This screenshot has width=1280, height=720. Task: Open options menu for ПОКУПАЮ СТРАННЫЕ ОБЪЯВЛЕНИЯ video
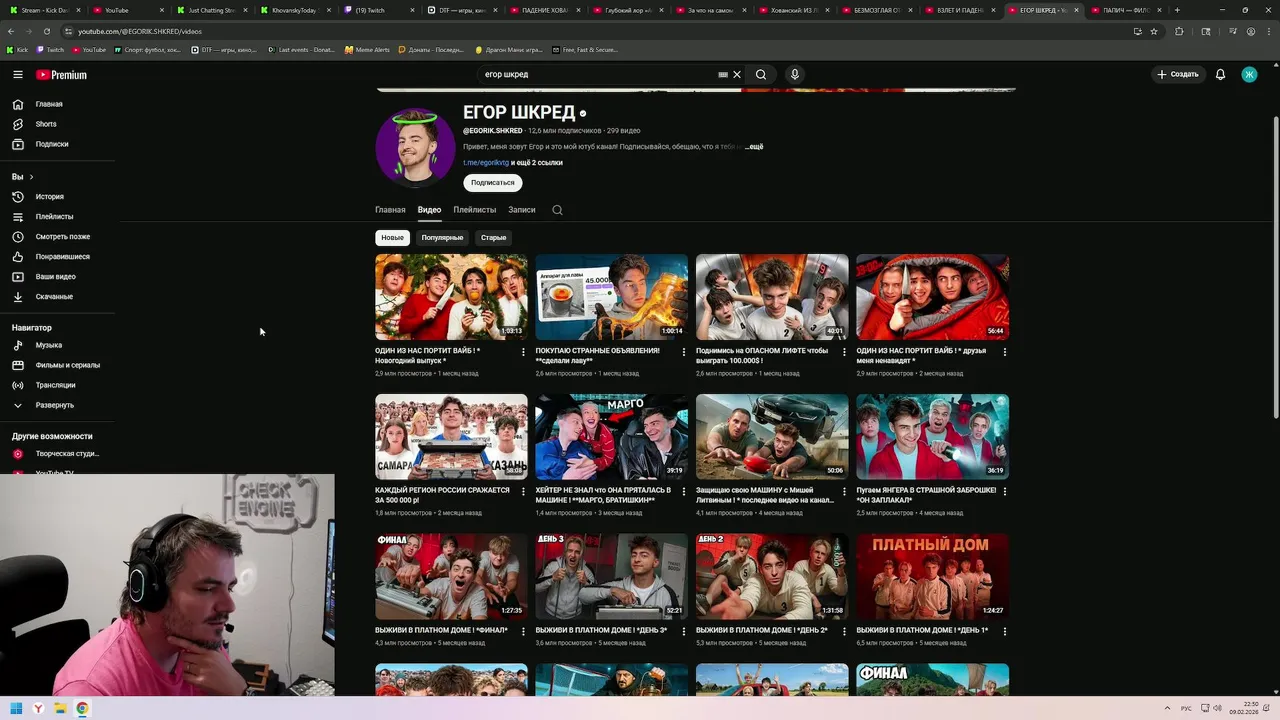(x=684, y=352)
